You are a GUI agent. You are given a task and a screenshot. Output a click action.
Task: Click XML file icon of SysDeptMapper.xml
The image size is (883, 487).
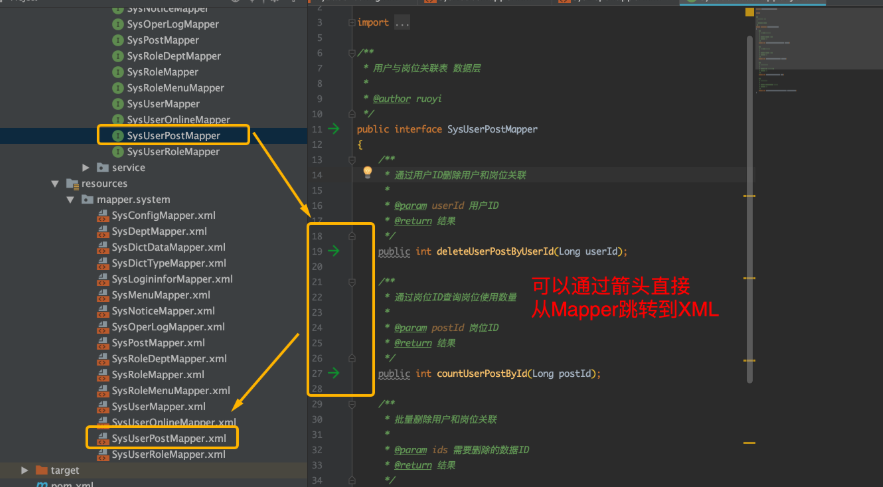102,231
